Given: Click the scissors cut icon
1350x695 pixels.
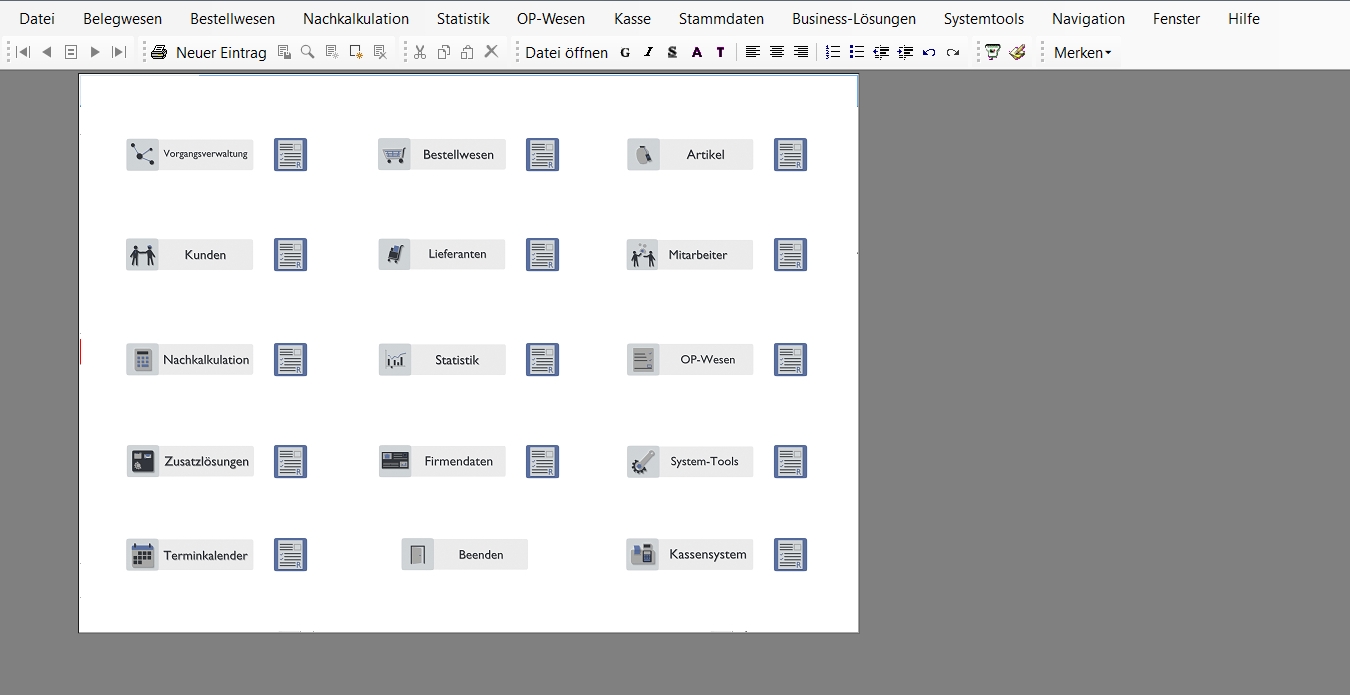Looking at the screenshot, I should tap(420, 52).
